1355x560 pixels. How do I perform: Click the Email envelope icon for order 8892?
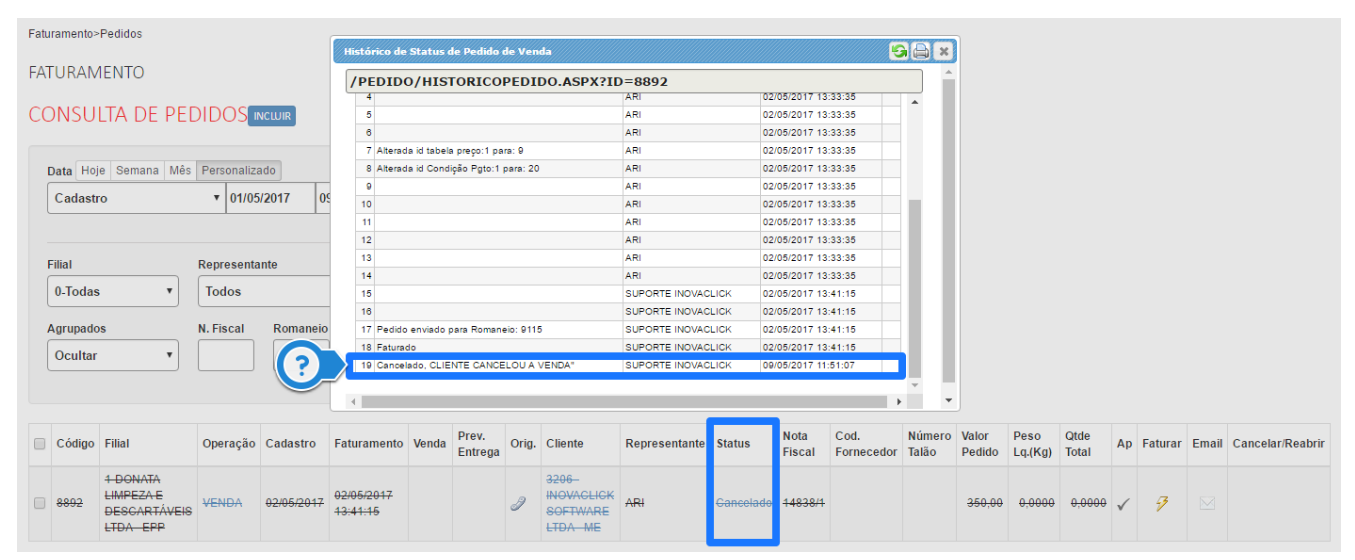tap(1206, 503)
